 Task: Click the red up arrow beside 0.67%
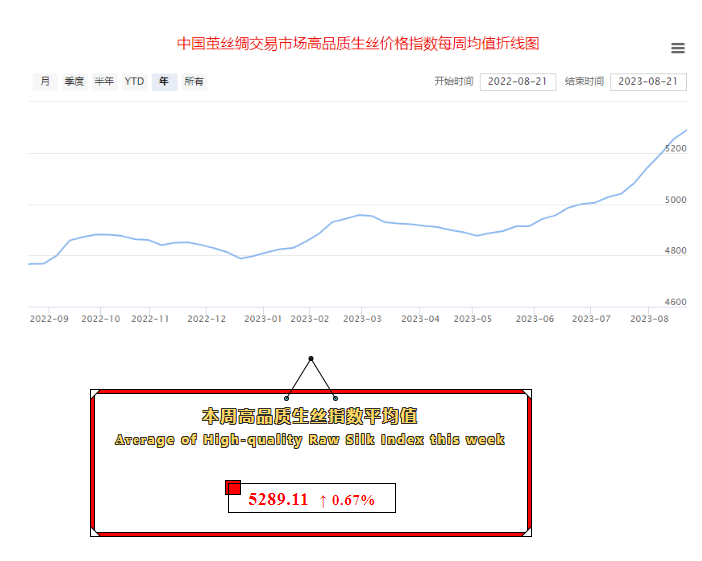323,500
